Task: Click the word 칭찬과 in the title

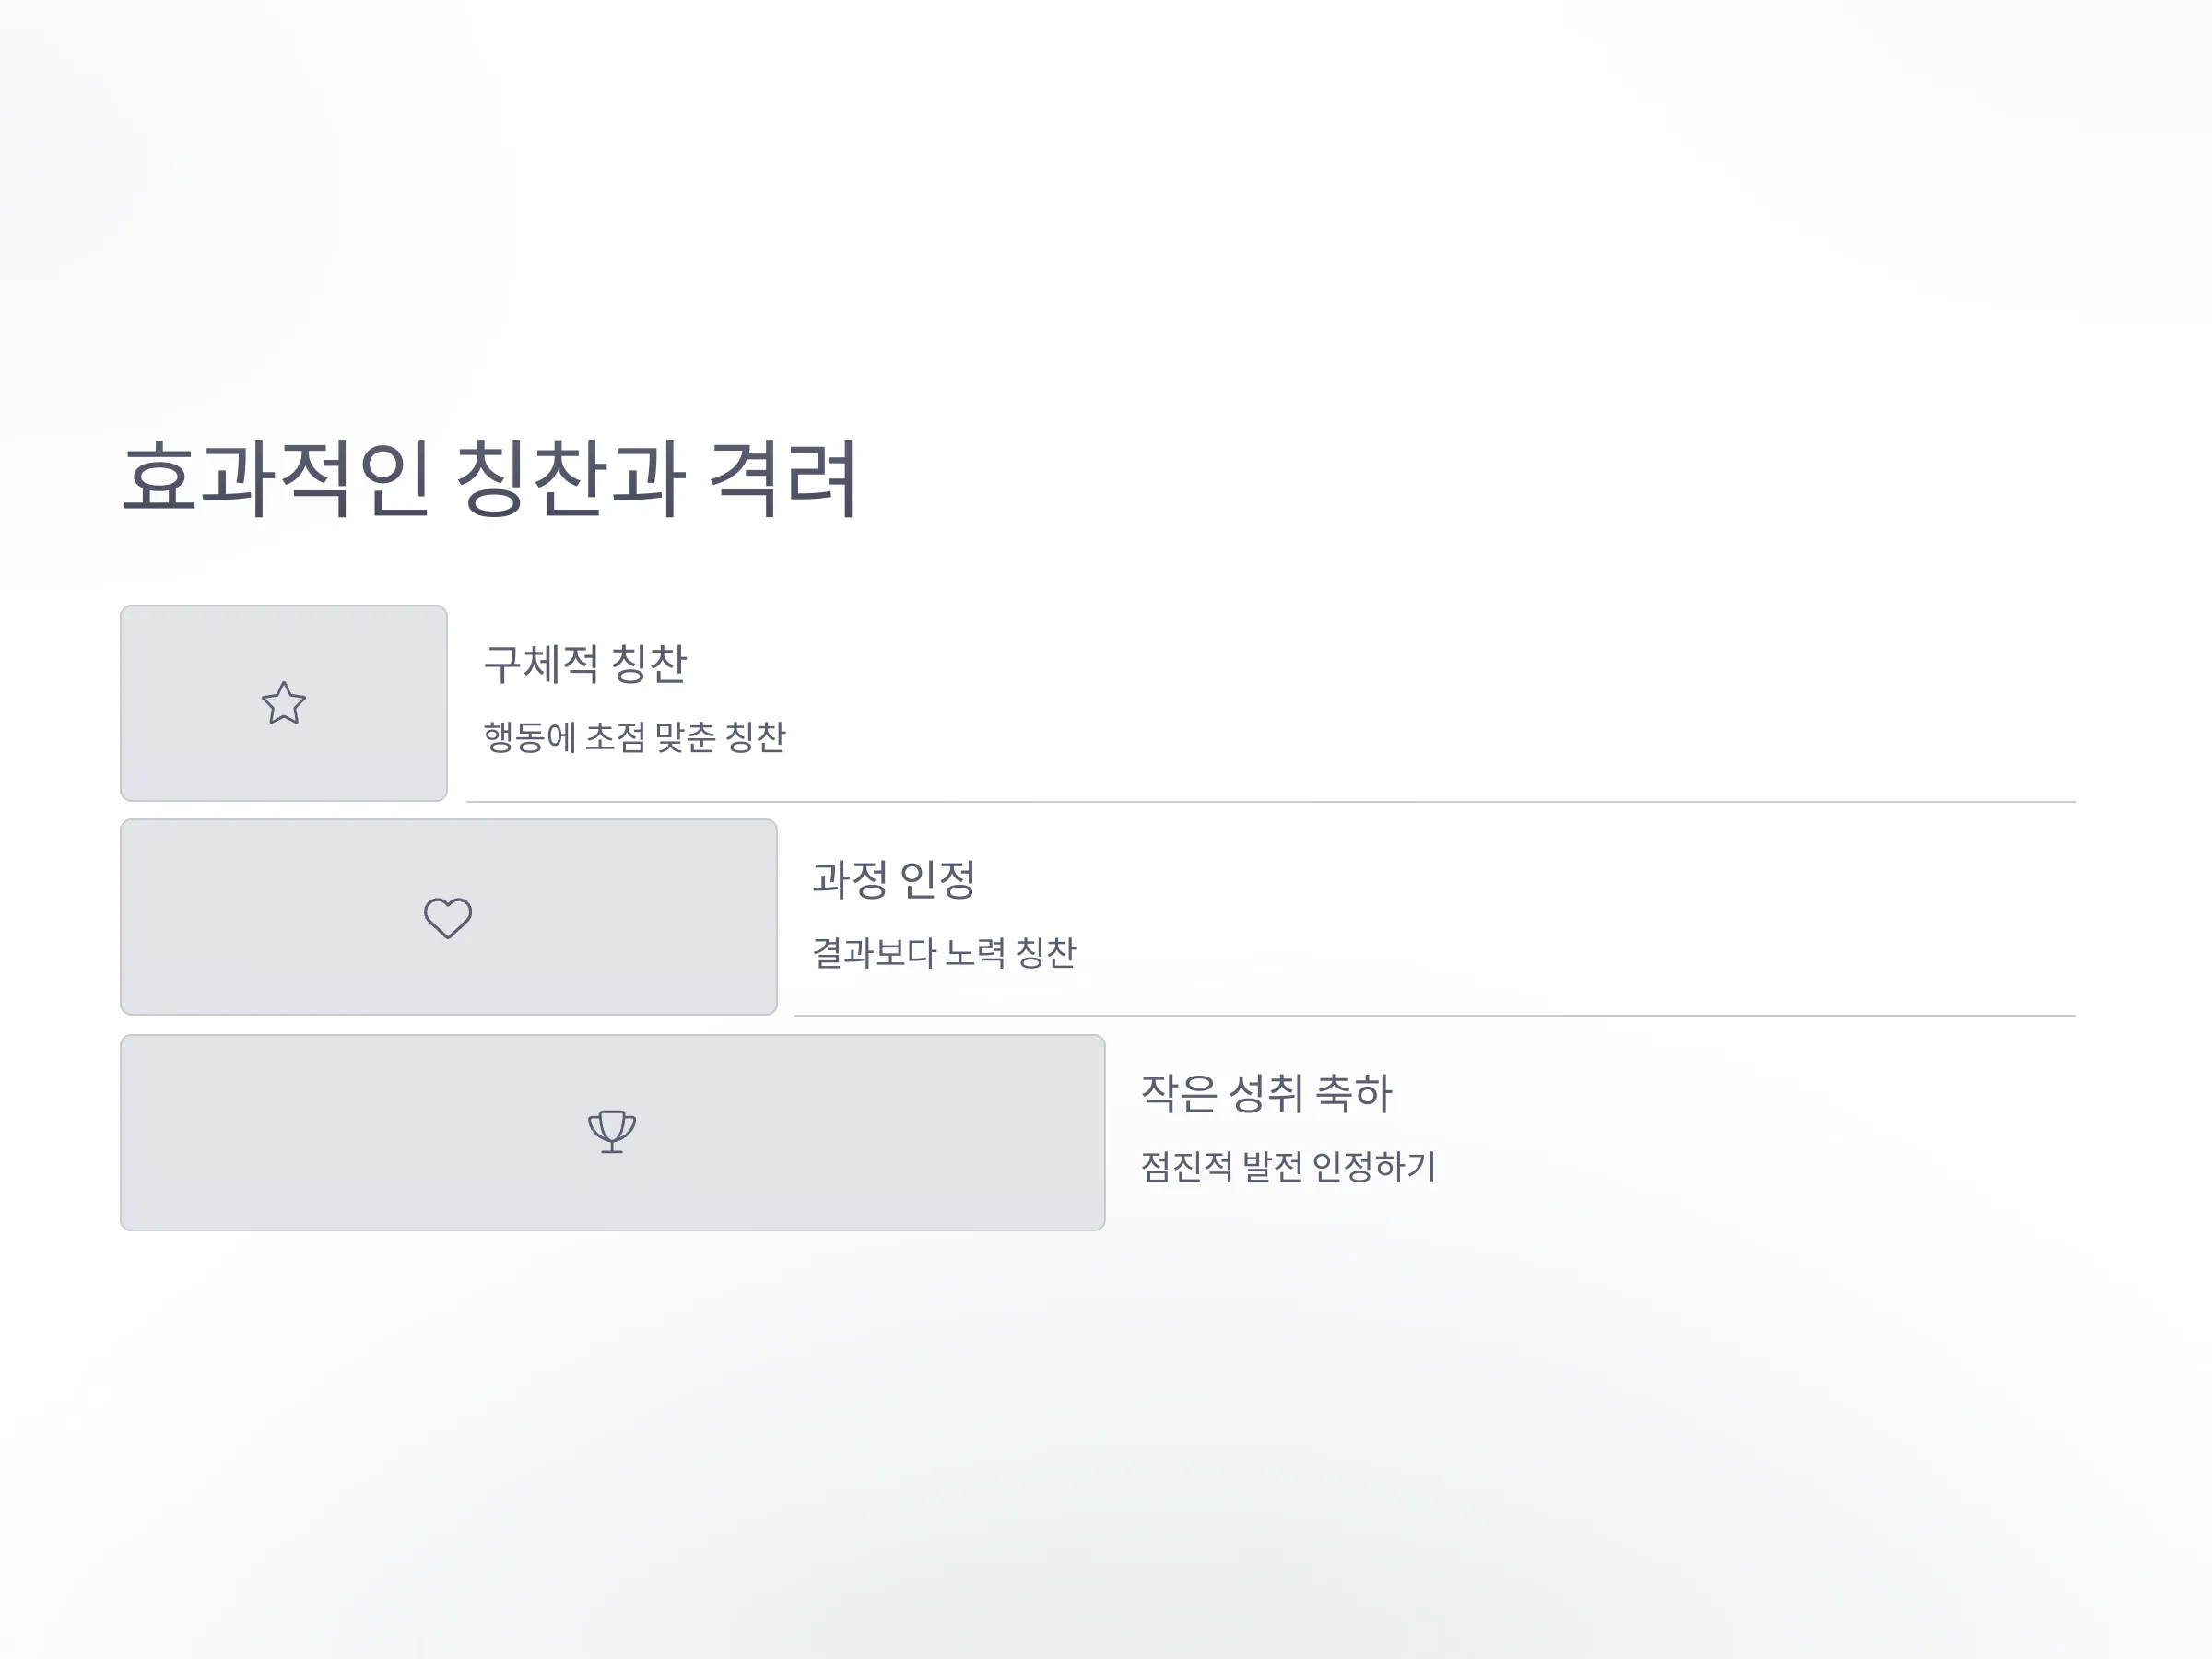Action: (x=571, y=478)
